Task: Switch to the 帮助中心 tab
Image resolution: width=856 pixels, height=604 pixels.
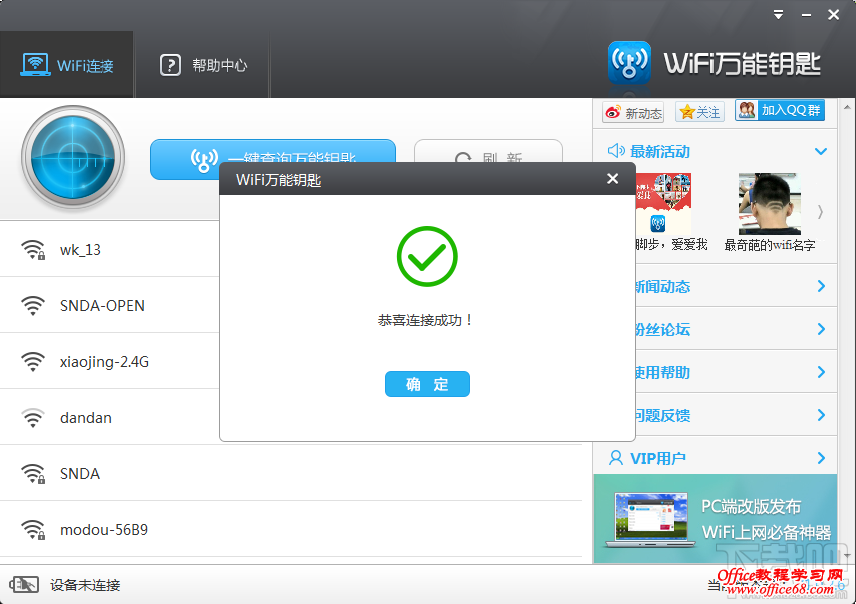Action: tap(202, 64)
